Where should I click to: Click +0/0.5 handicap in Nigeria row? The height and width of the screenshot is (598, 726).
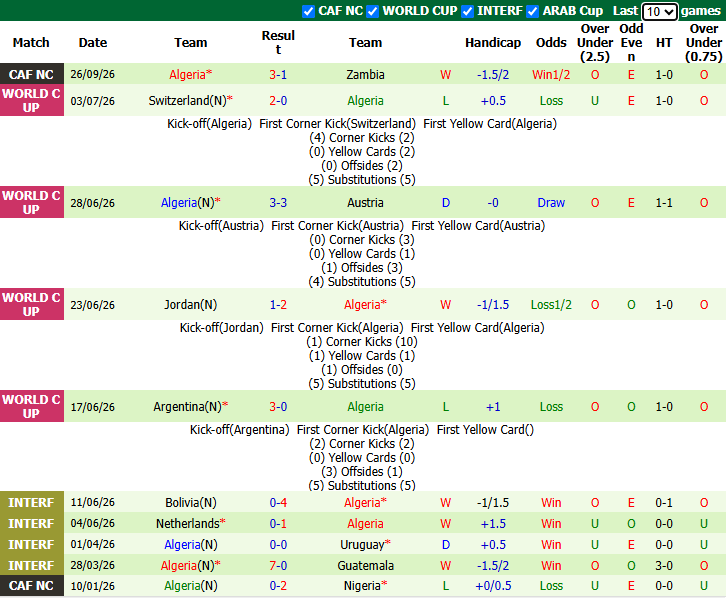(493, 586)
